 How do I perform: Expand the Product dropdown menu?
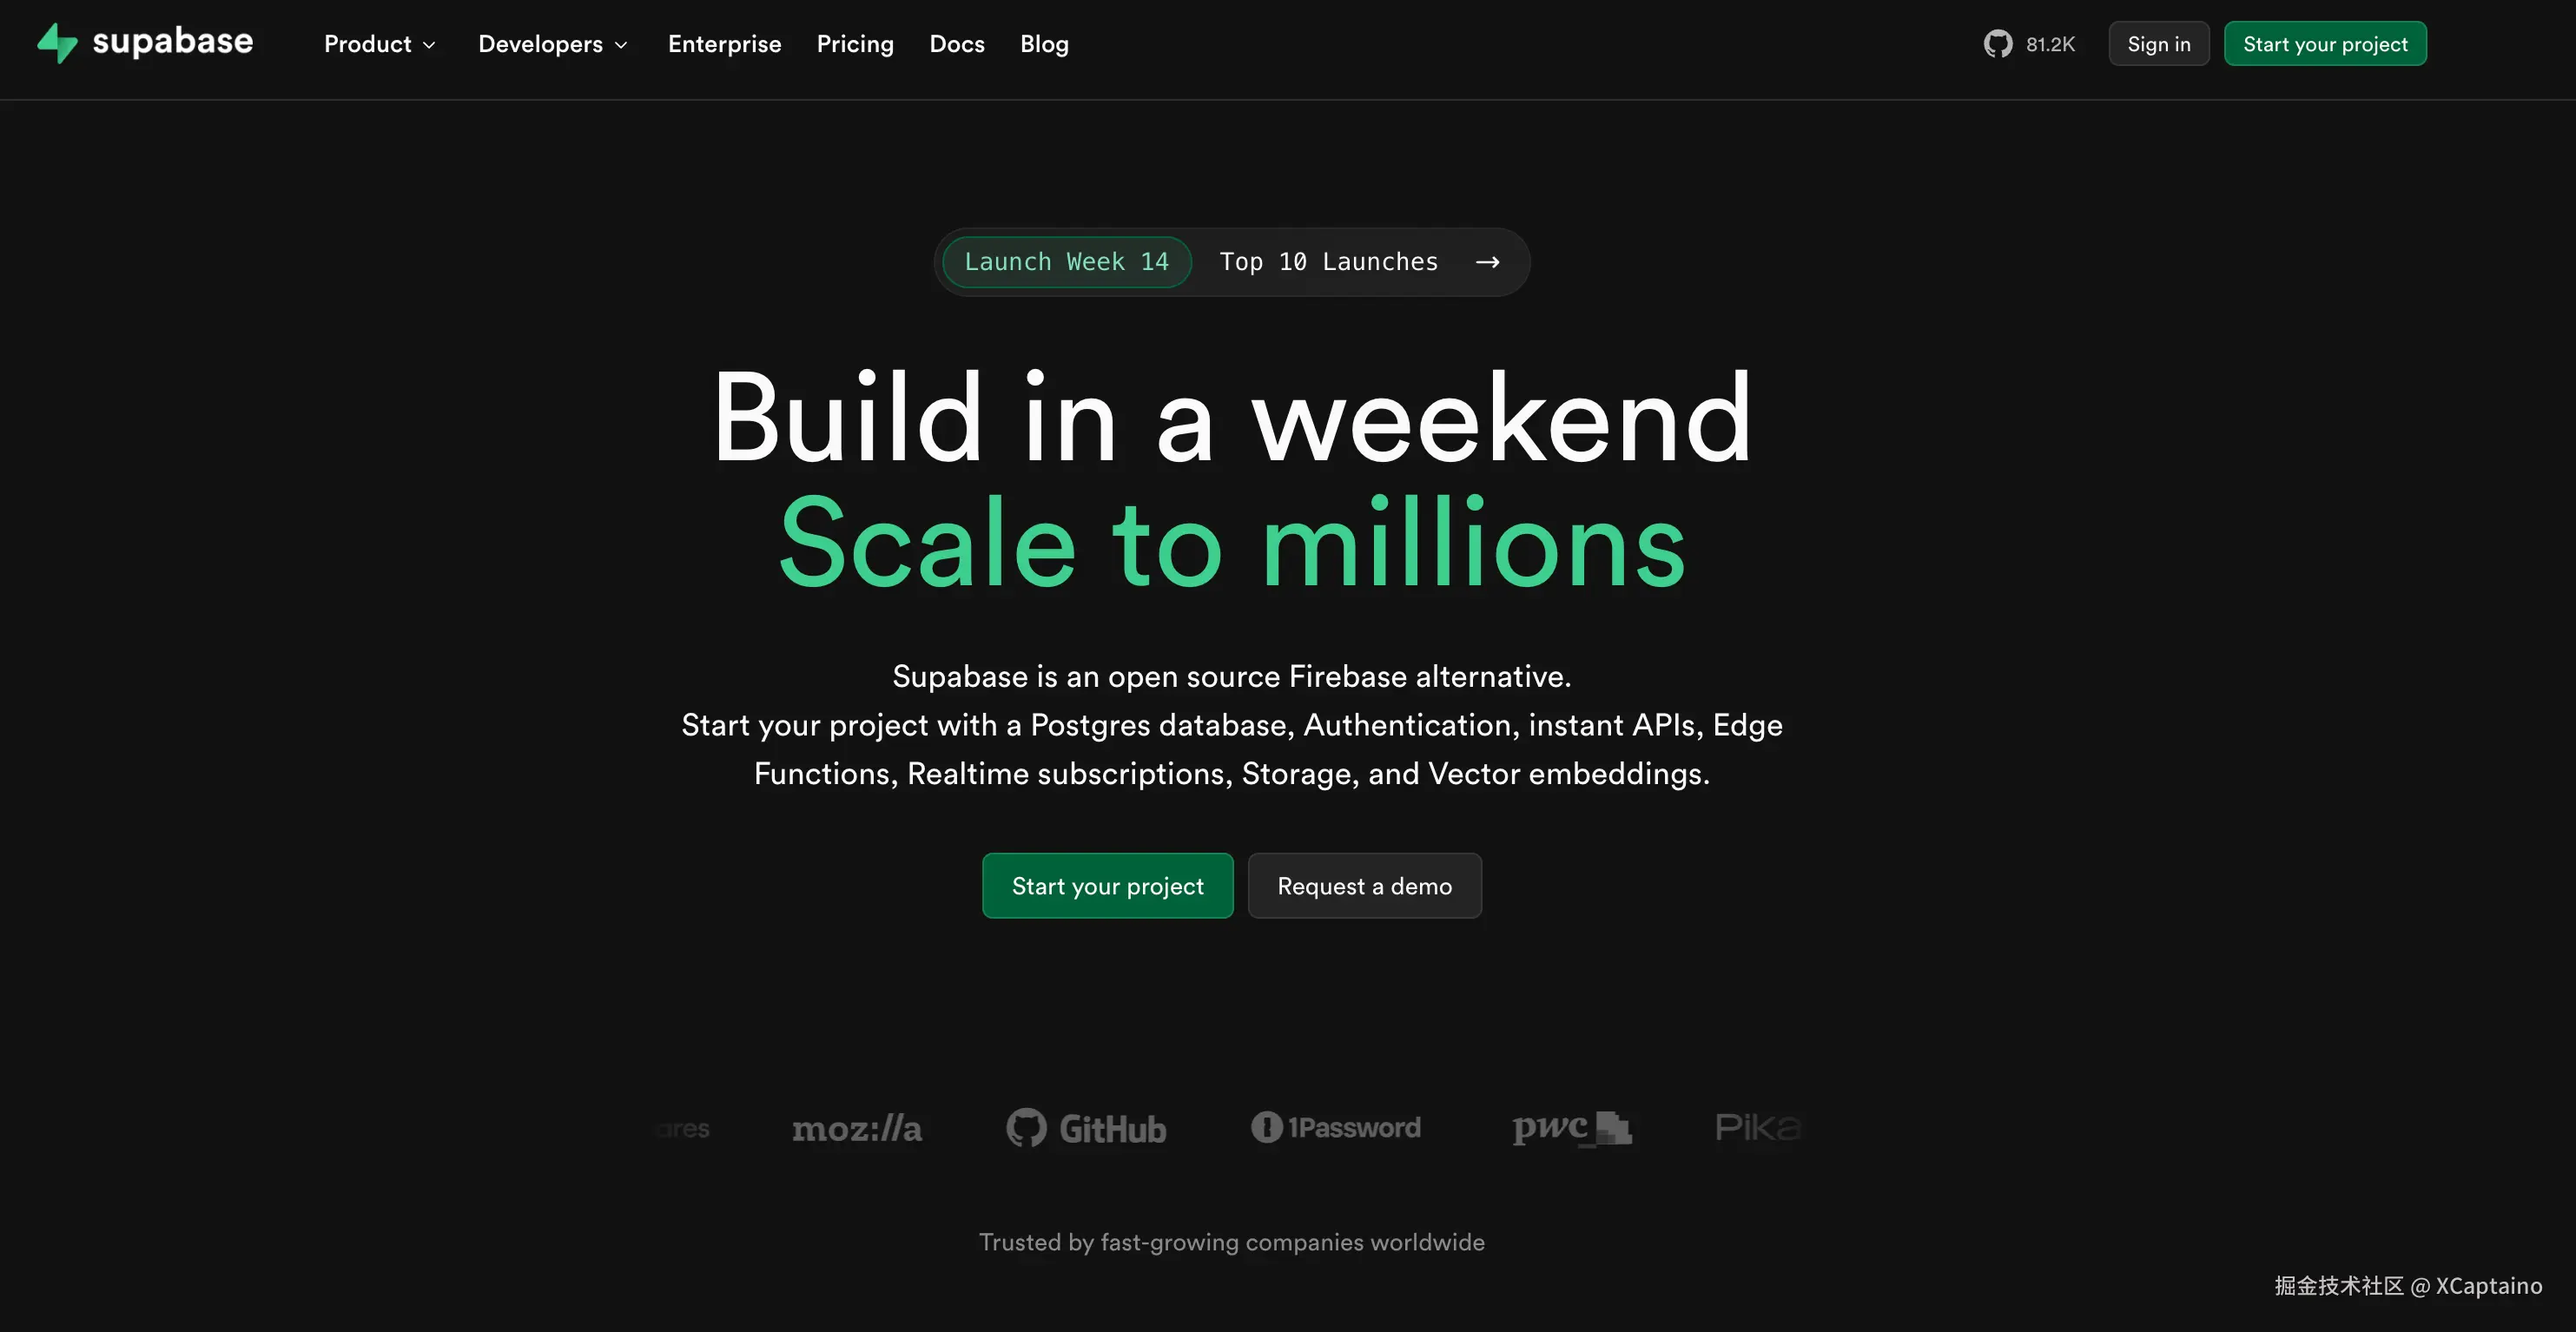click(368, 44)
